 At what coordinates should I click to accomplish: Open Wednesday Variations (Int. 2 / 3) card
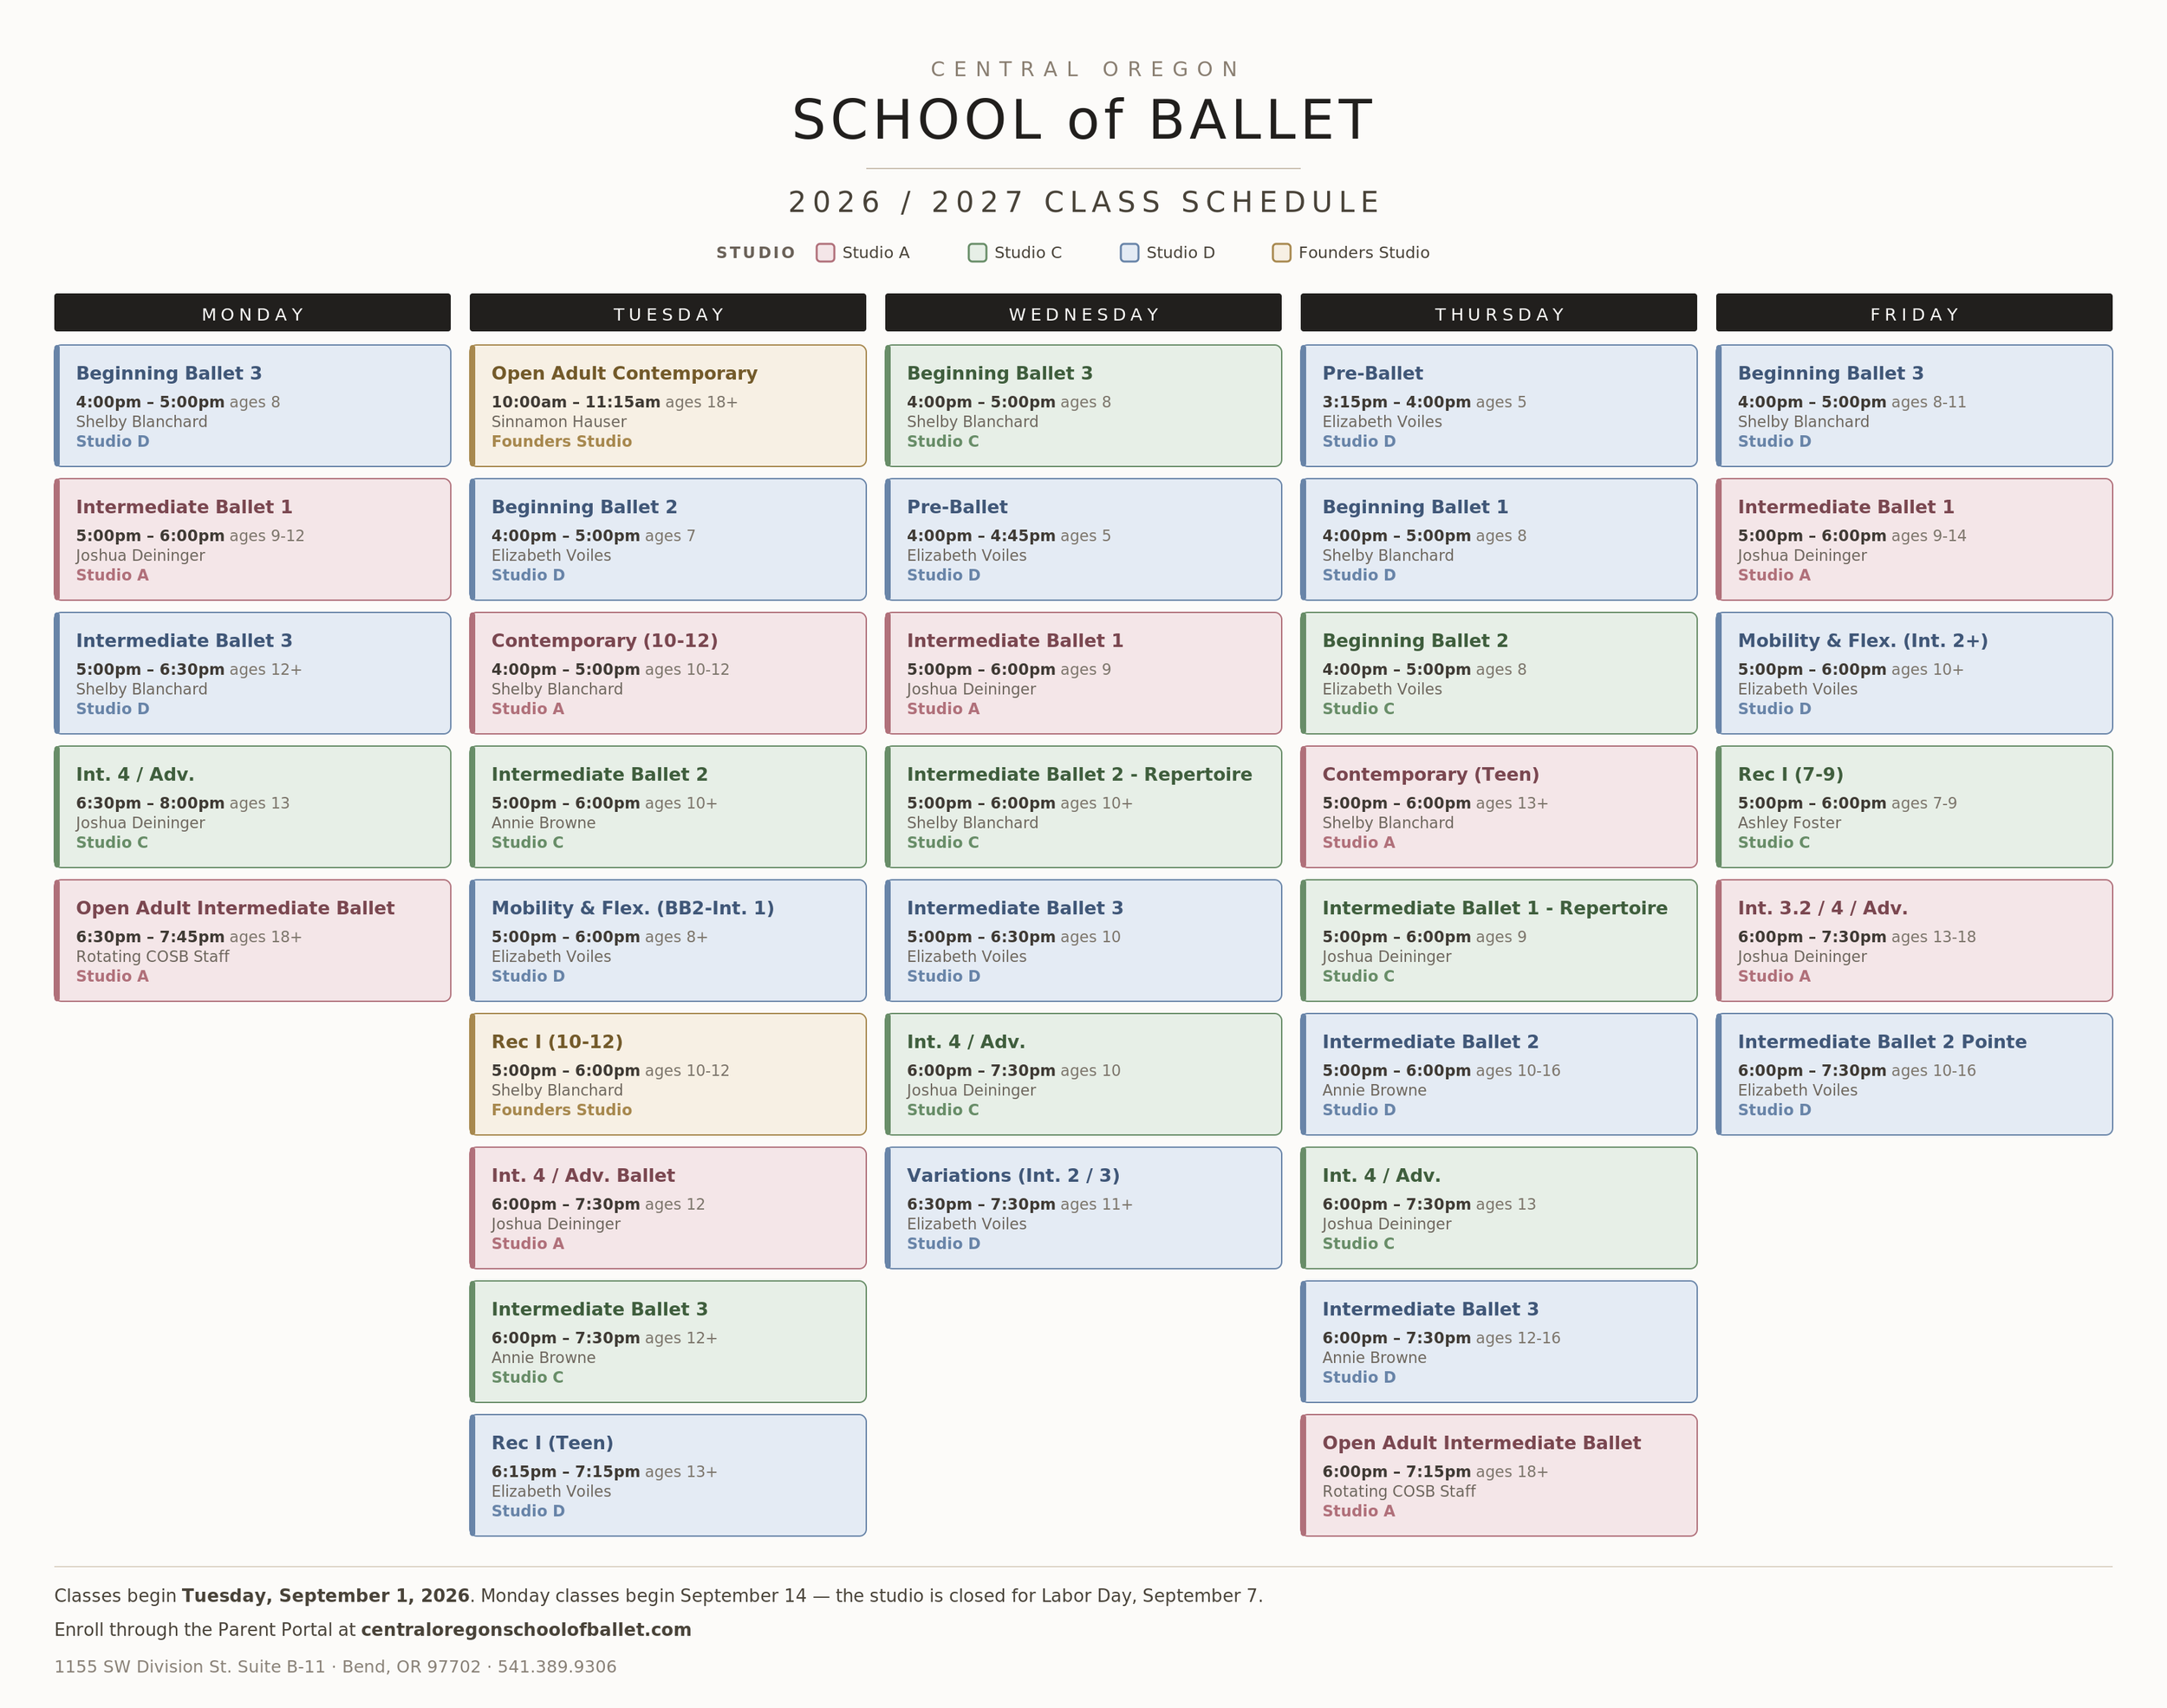click(1083, 1208)
